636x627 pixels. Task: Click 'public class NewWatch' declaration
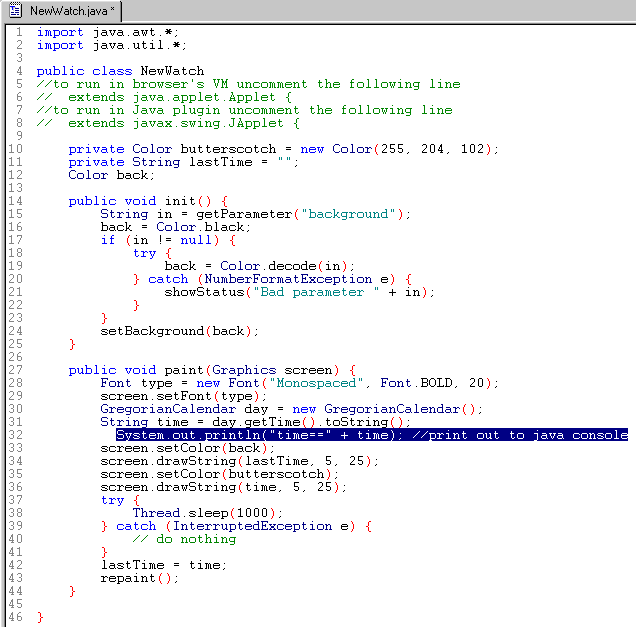(x=120, y=71)
